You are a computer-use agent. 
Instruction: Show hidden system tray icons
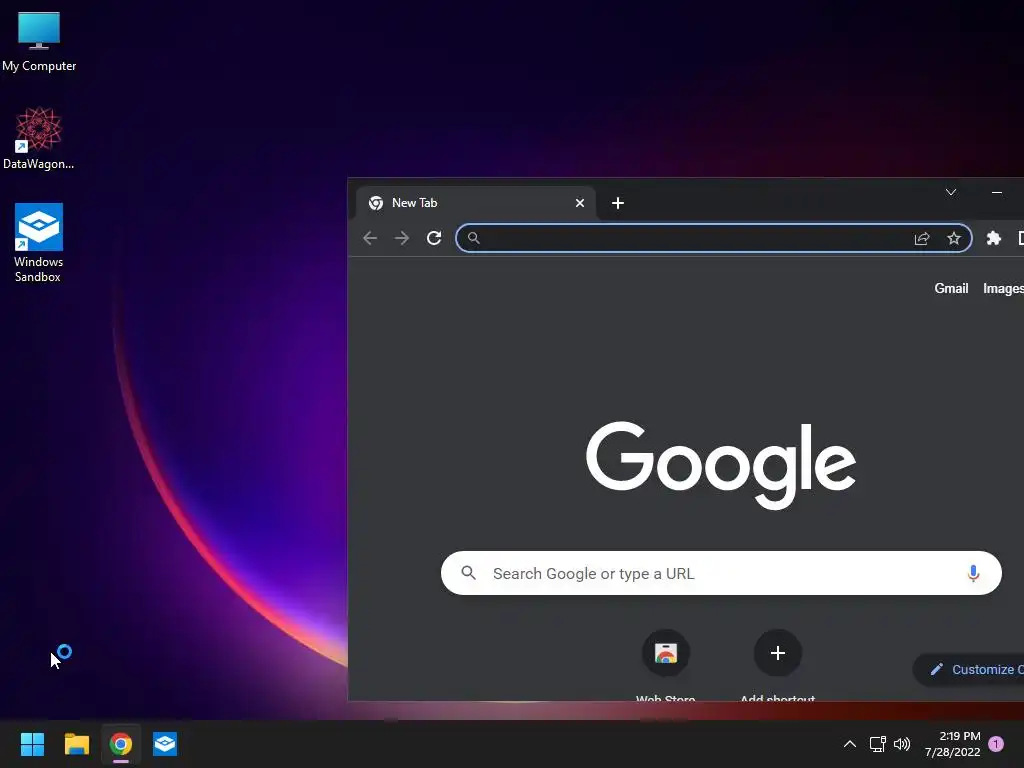coord(850,744)
